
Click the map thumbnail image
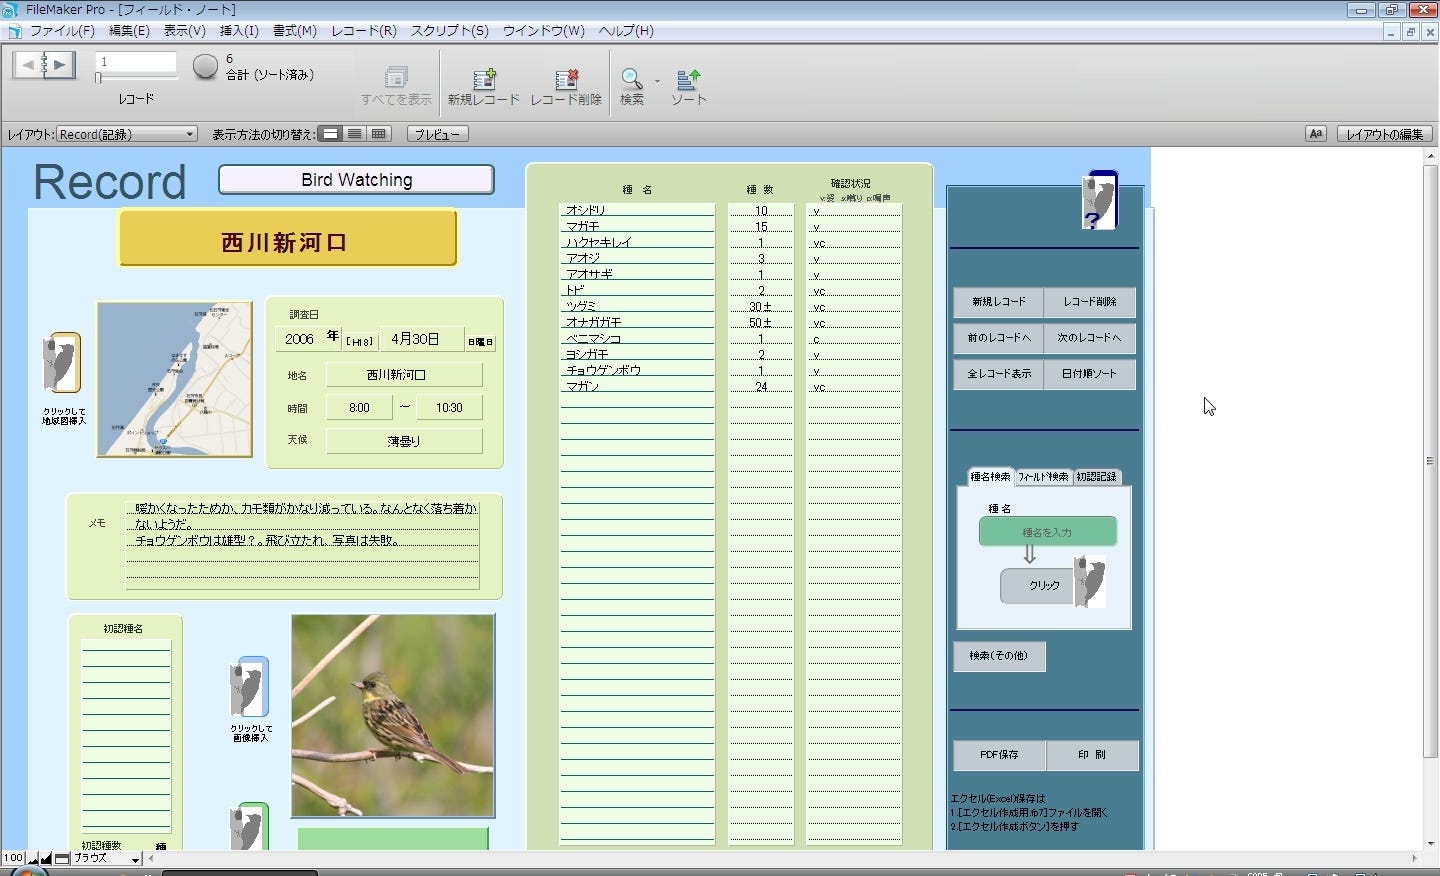pyautogui.click(x=174, y=380)
